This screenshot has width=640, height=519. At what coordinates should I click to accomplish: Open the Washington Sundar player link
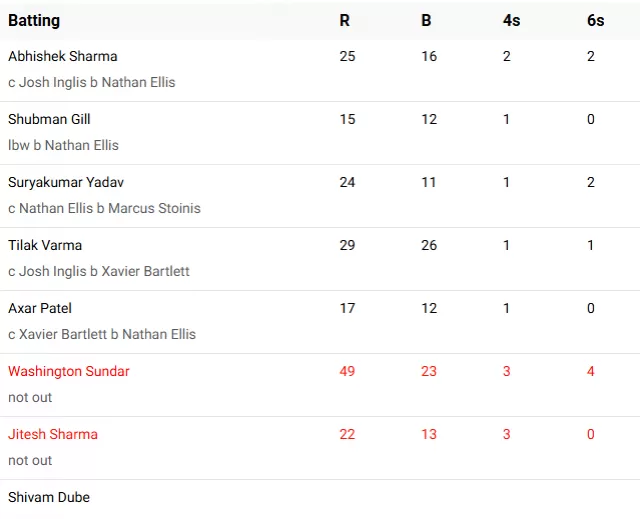tap(69, 371)
